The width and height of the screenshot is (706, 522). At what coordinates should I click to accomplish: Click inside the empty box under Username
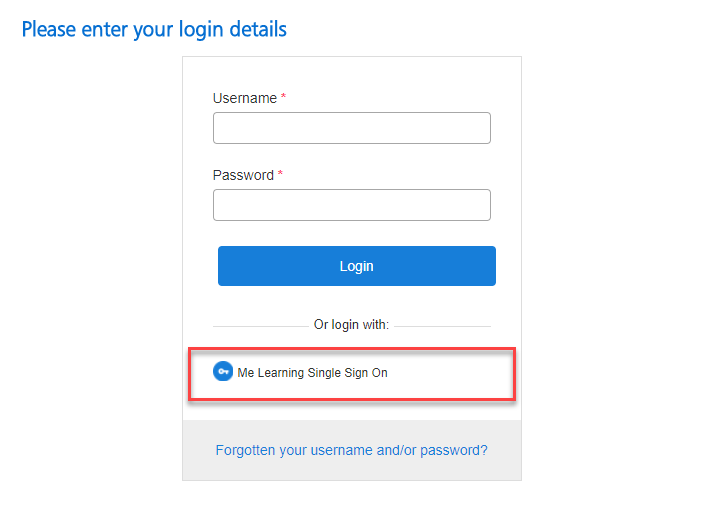tap(352, 128)
